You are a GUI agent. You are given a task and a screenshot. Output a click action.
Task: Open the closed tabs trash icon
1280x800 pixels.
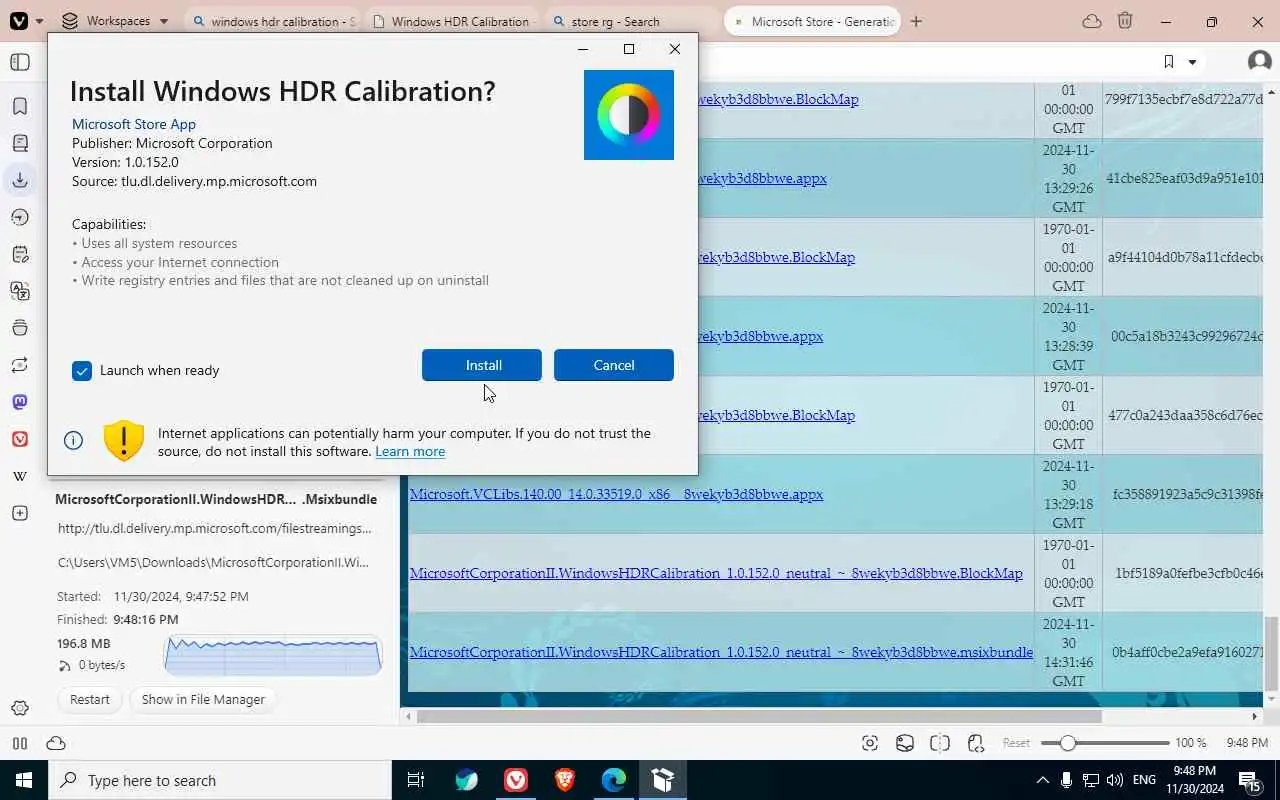1125,21
